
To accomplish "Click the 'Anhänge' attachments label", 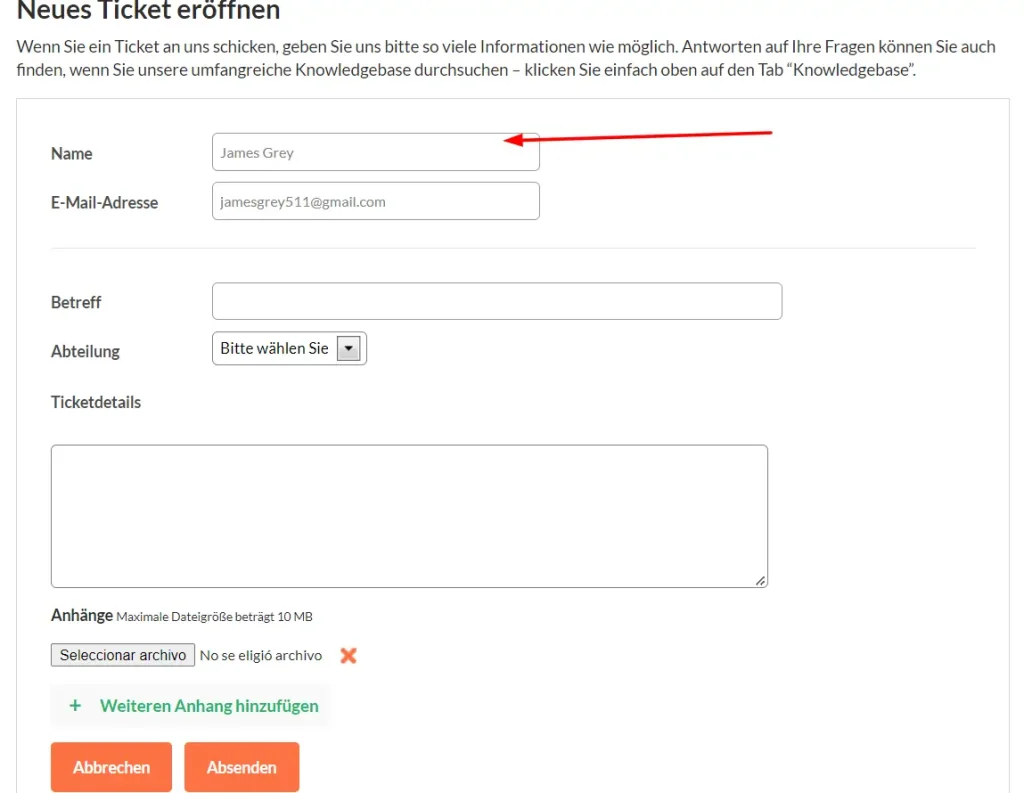I will pyautogui.click(x=81, y=616).
